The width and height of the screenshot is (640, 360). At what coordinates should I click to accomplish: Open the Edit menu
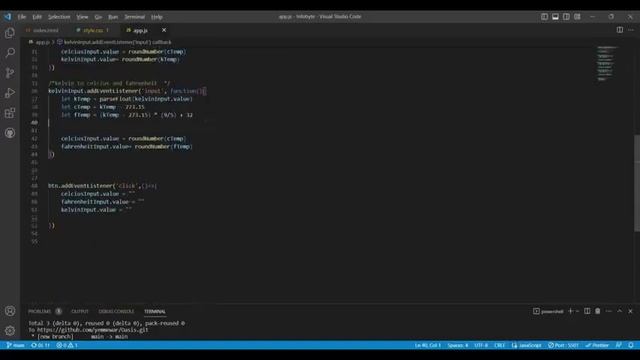[37, 17]
